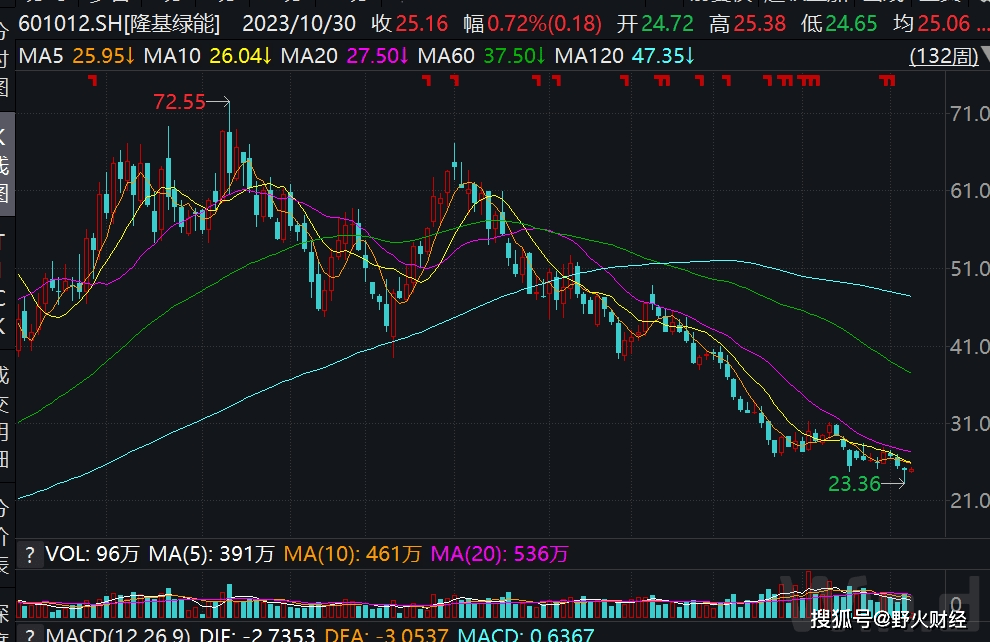Click the 71.0 price axis label
This screenshot has width=990, height=642.
tap(969, 114)
